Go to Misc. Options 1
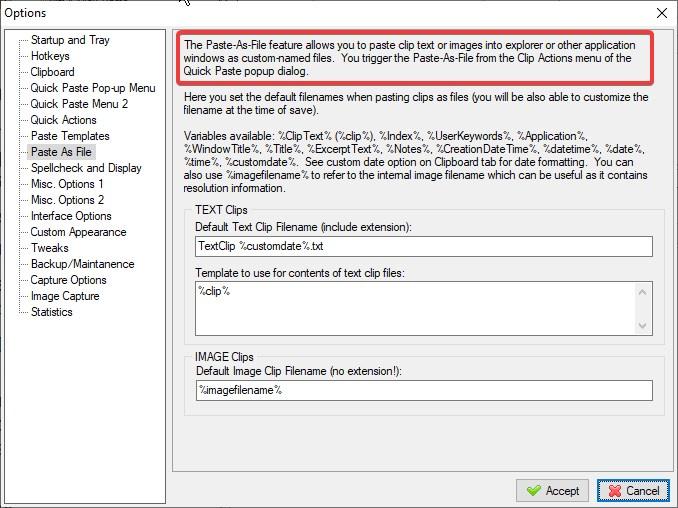This screenshot has height=508, width=678. (x=67, y=184)
